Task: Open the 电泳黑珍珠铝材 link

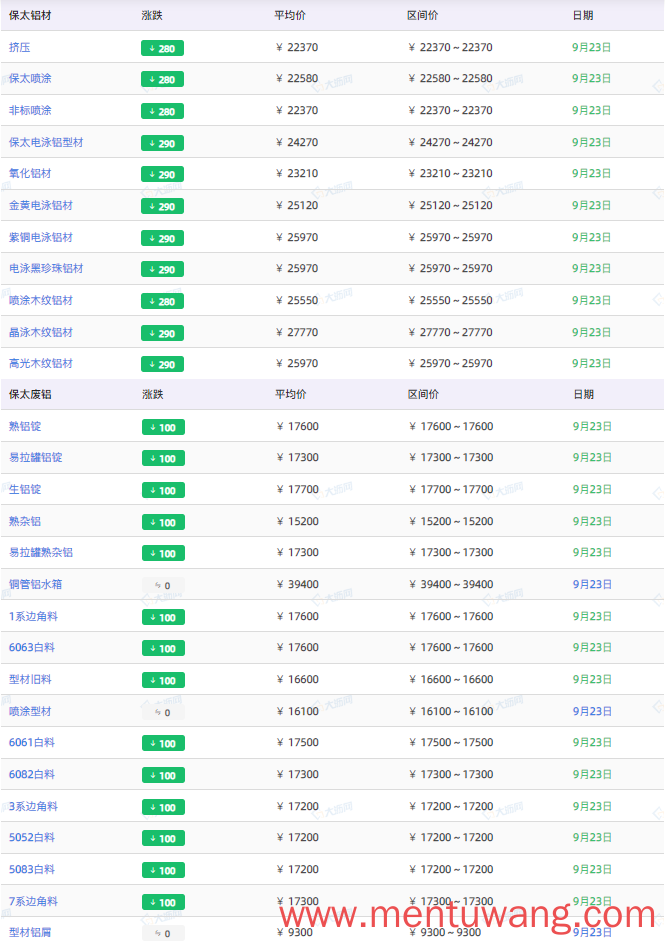Action: point(46,268)
